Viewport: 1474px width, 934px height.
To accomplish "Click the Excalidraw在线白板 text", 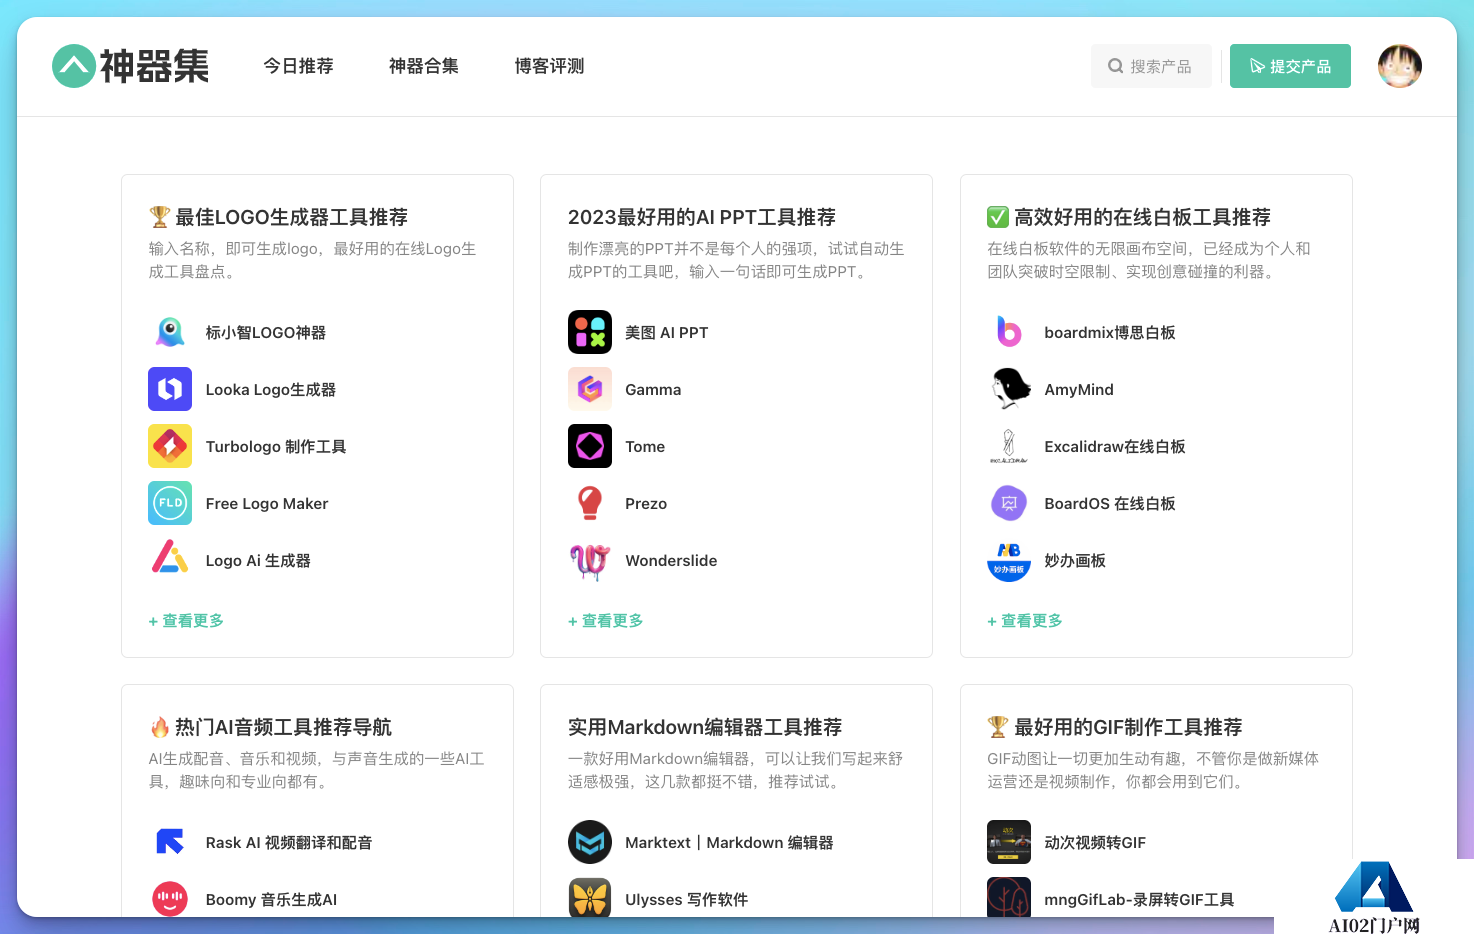I will tap(1115, 446).
